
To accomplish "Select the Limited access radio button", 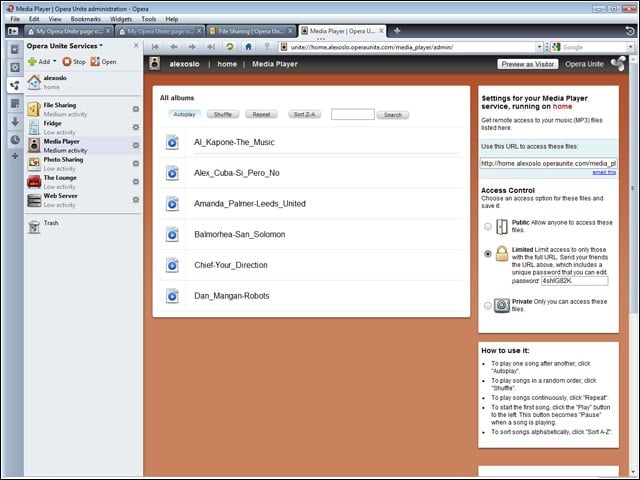I will click(x=488, y=253).
